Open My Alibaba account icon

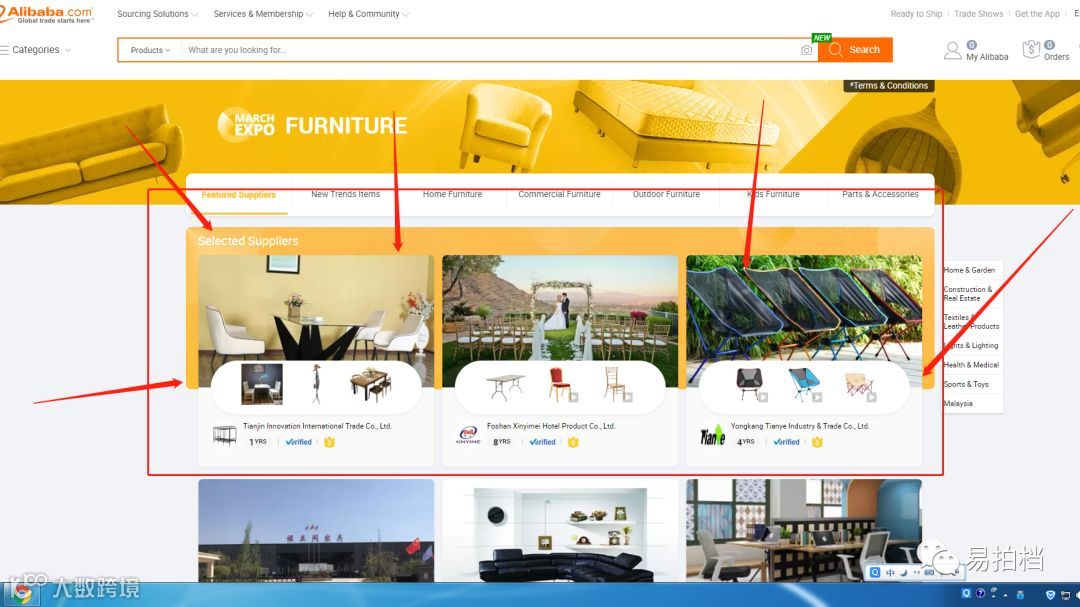pos(953,50)
